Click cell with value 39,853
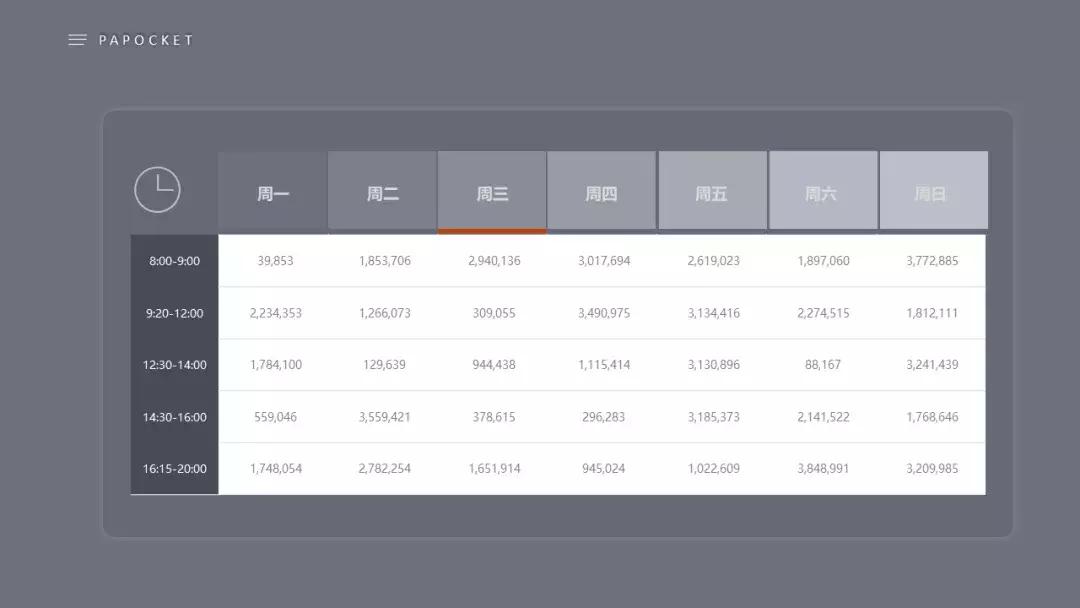Image resolution: width=1080 pixels, height=608 pixels. click(275, 261)
